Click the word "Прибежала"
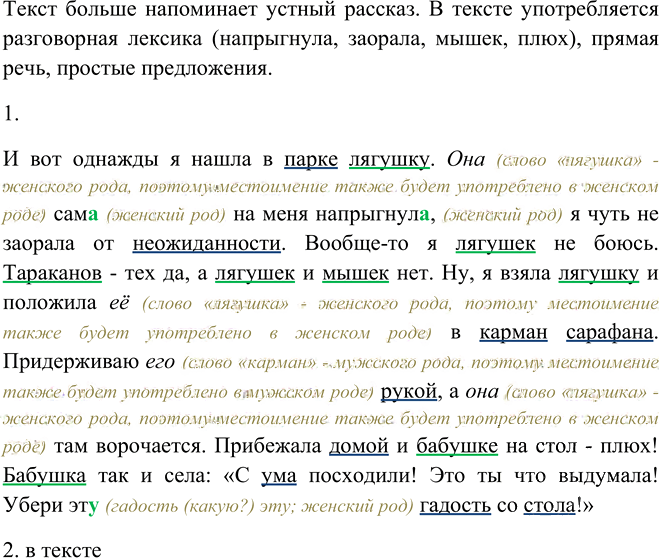This screenshot has height=558, width=659. click(x=268, y=446)
